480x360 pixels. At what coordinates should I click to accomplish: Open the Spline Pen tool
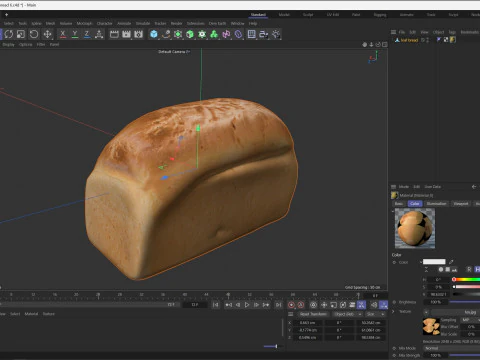[x=166, y=34]
